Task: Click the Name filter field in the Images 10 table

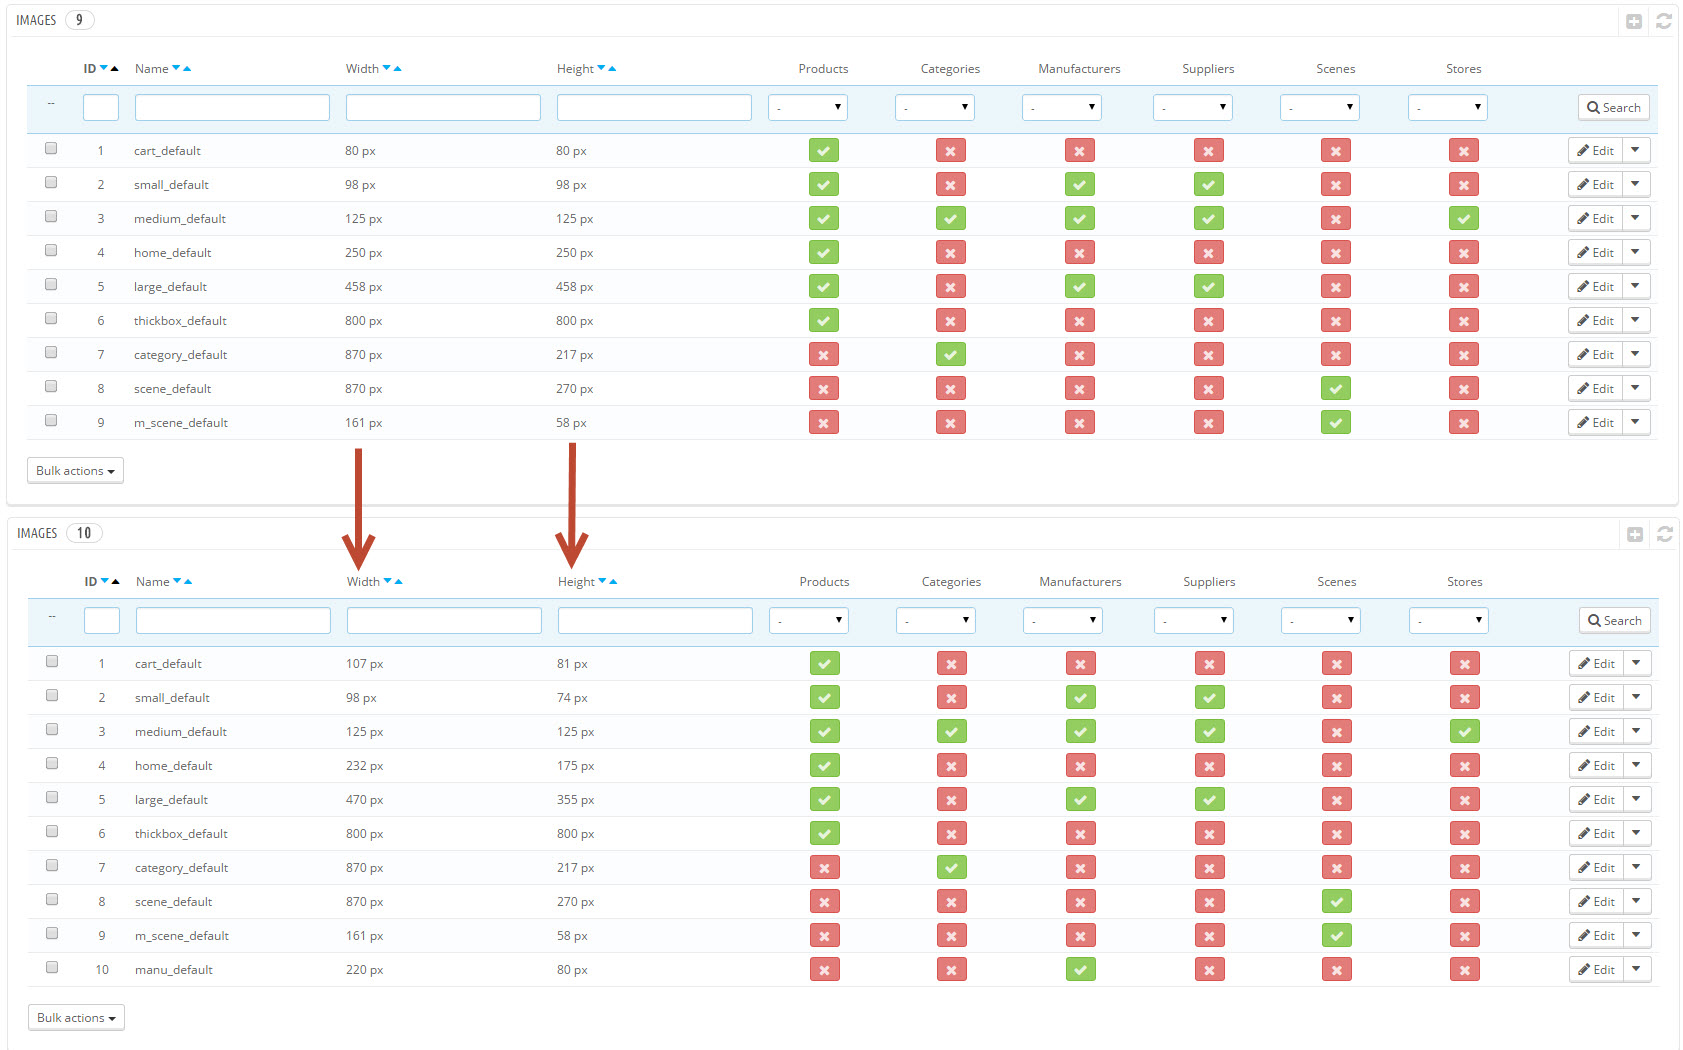Action: (233, 620)
